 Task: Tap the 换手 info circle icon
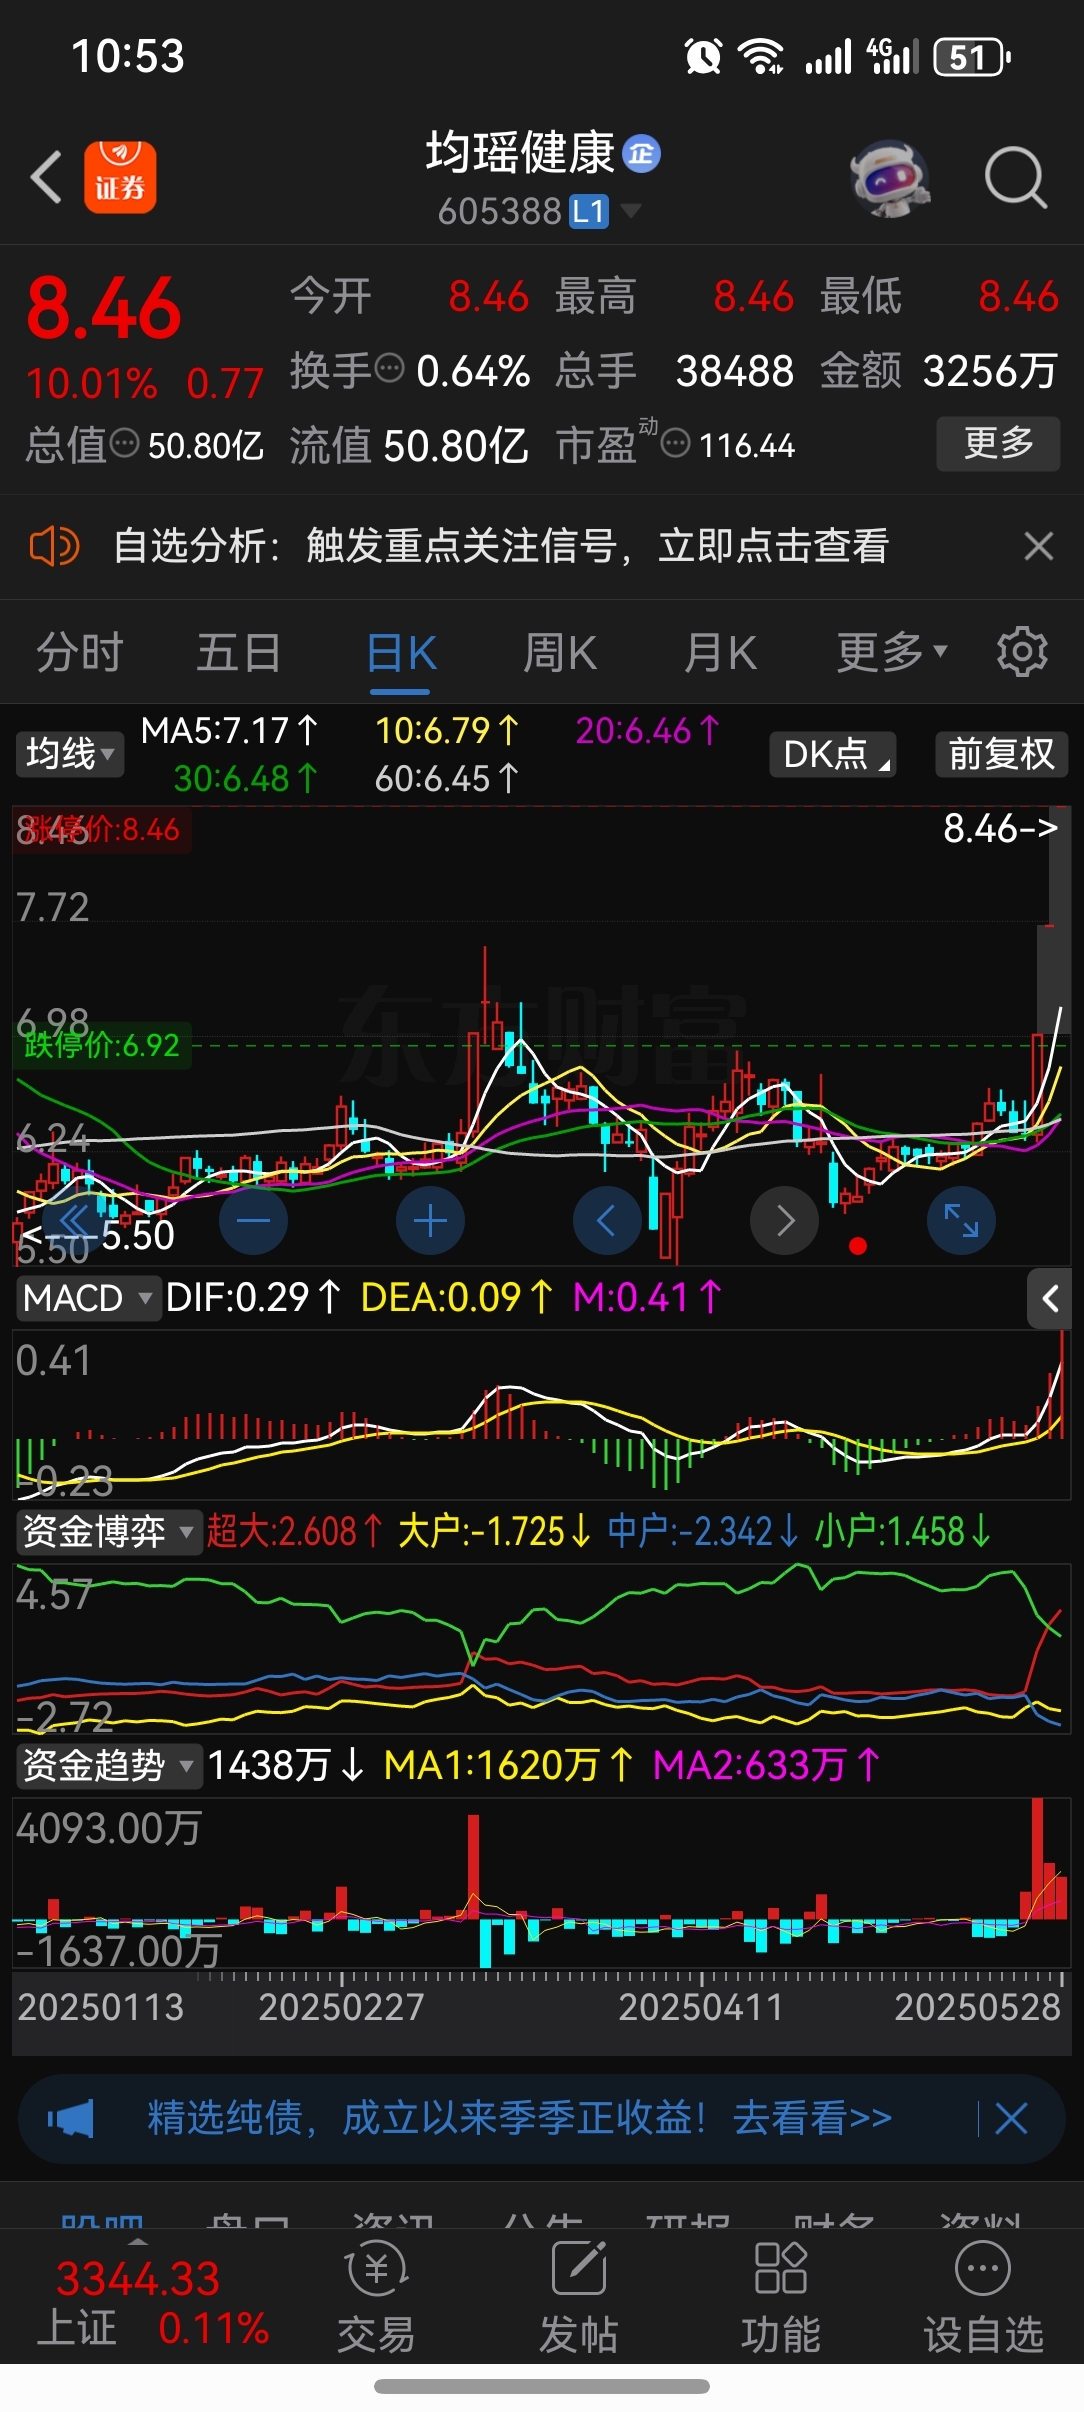click(x=389, y=368)
